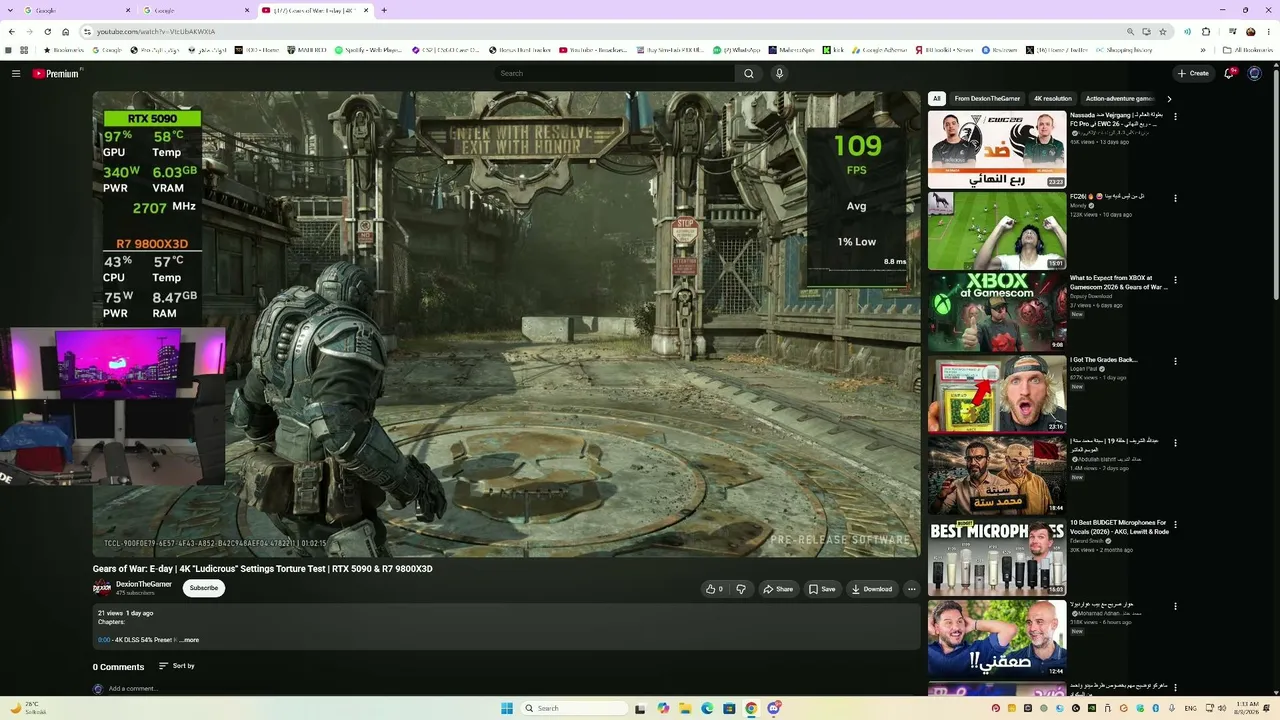Open options for I Got The Grades Back
Screen dimensions: 1280x720
1175,361
